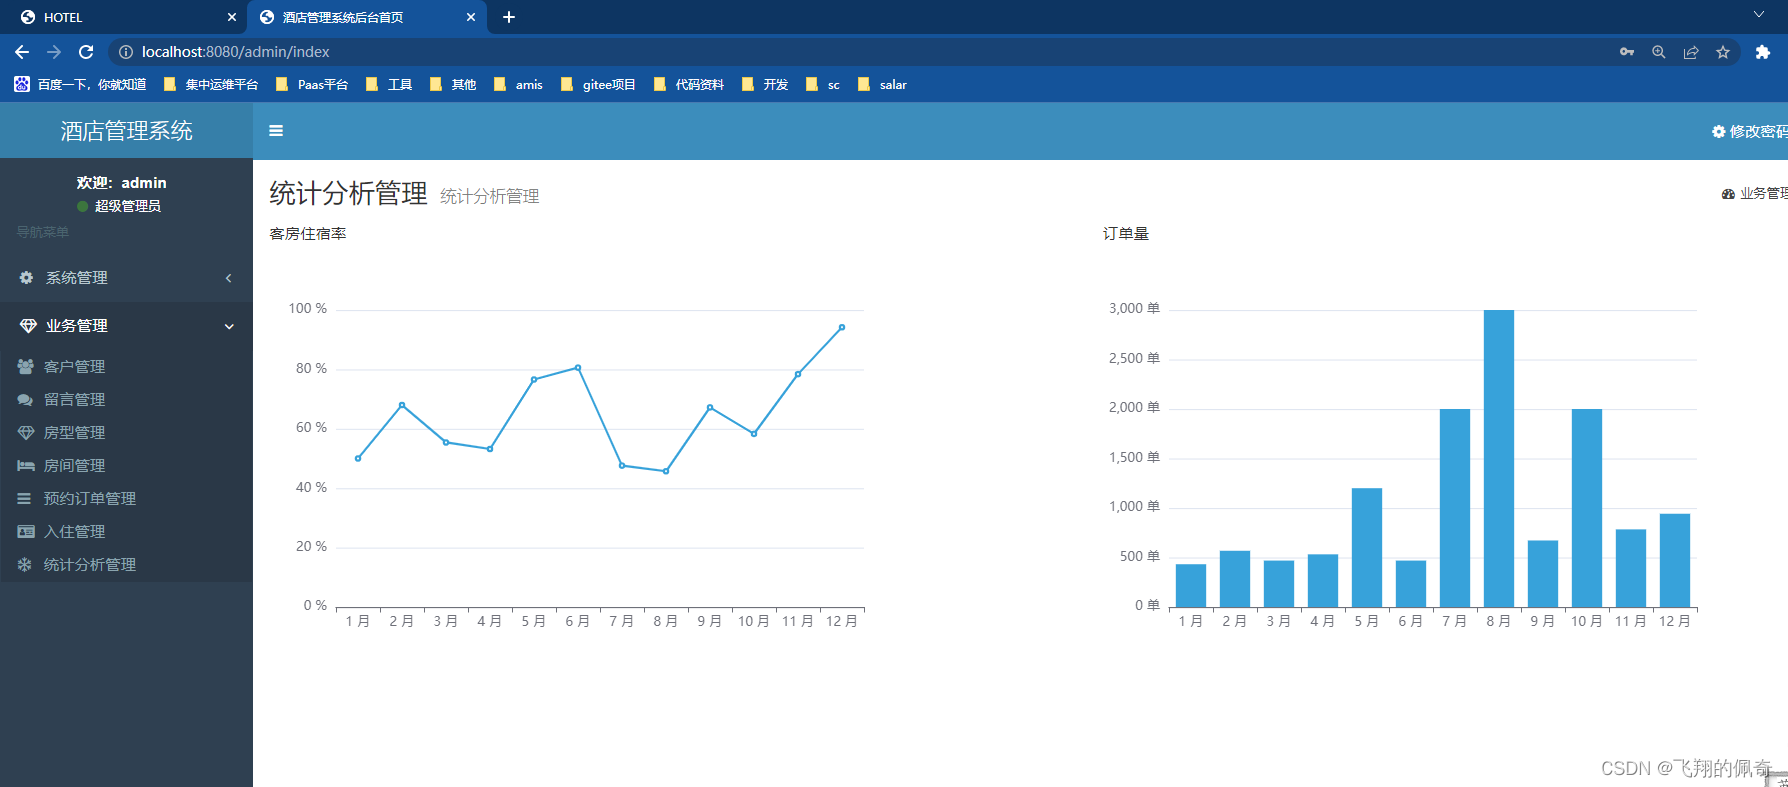Click the 12月 data point on the 客房住宿率 line
This screenshot has height=787, width=1788.
pyautogui.click(x=842, y=327)
